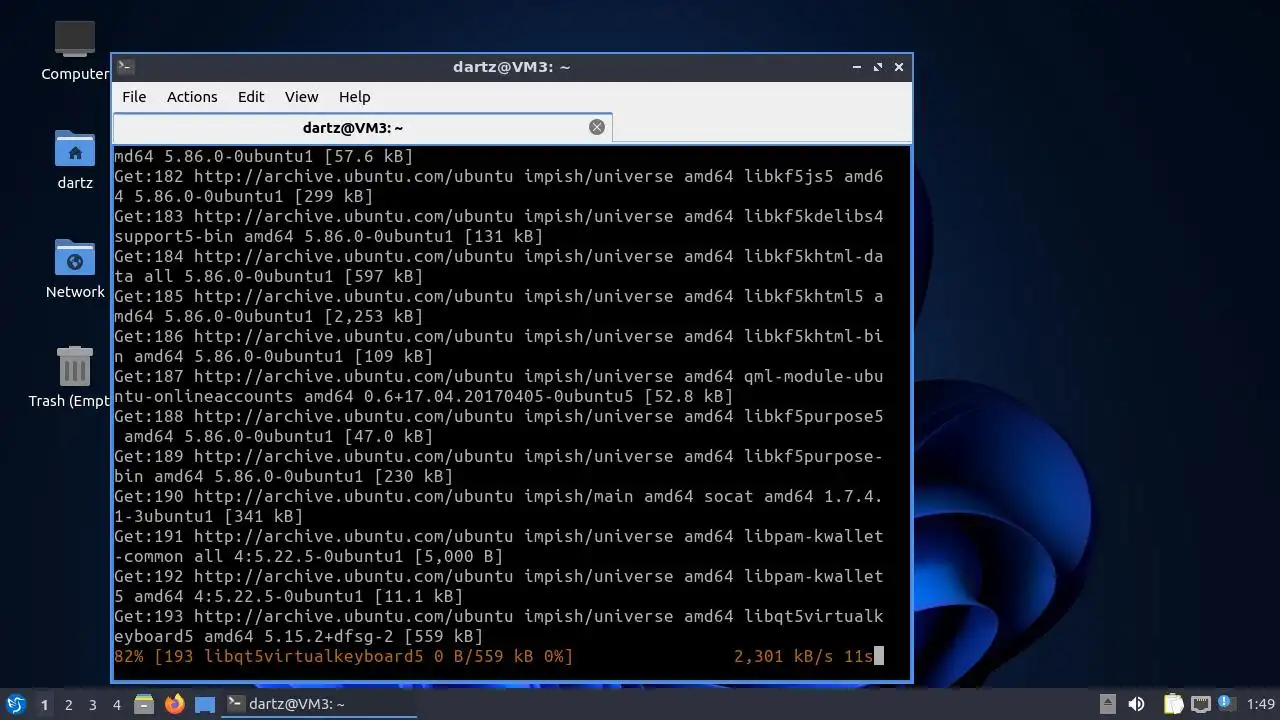Click the terminal cursor after 11s
This screenshot has height=720, width=1280.
878,656
